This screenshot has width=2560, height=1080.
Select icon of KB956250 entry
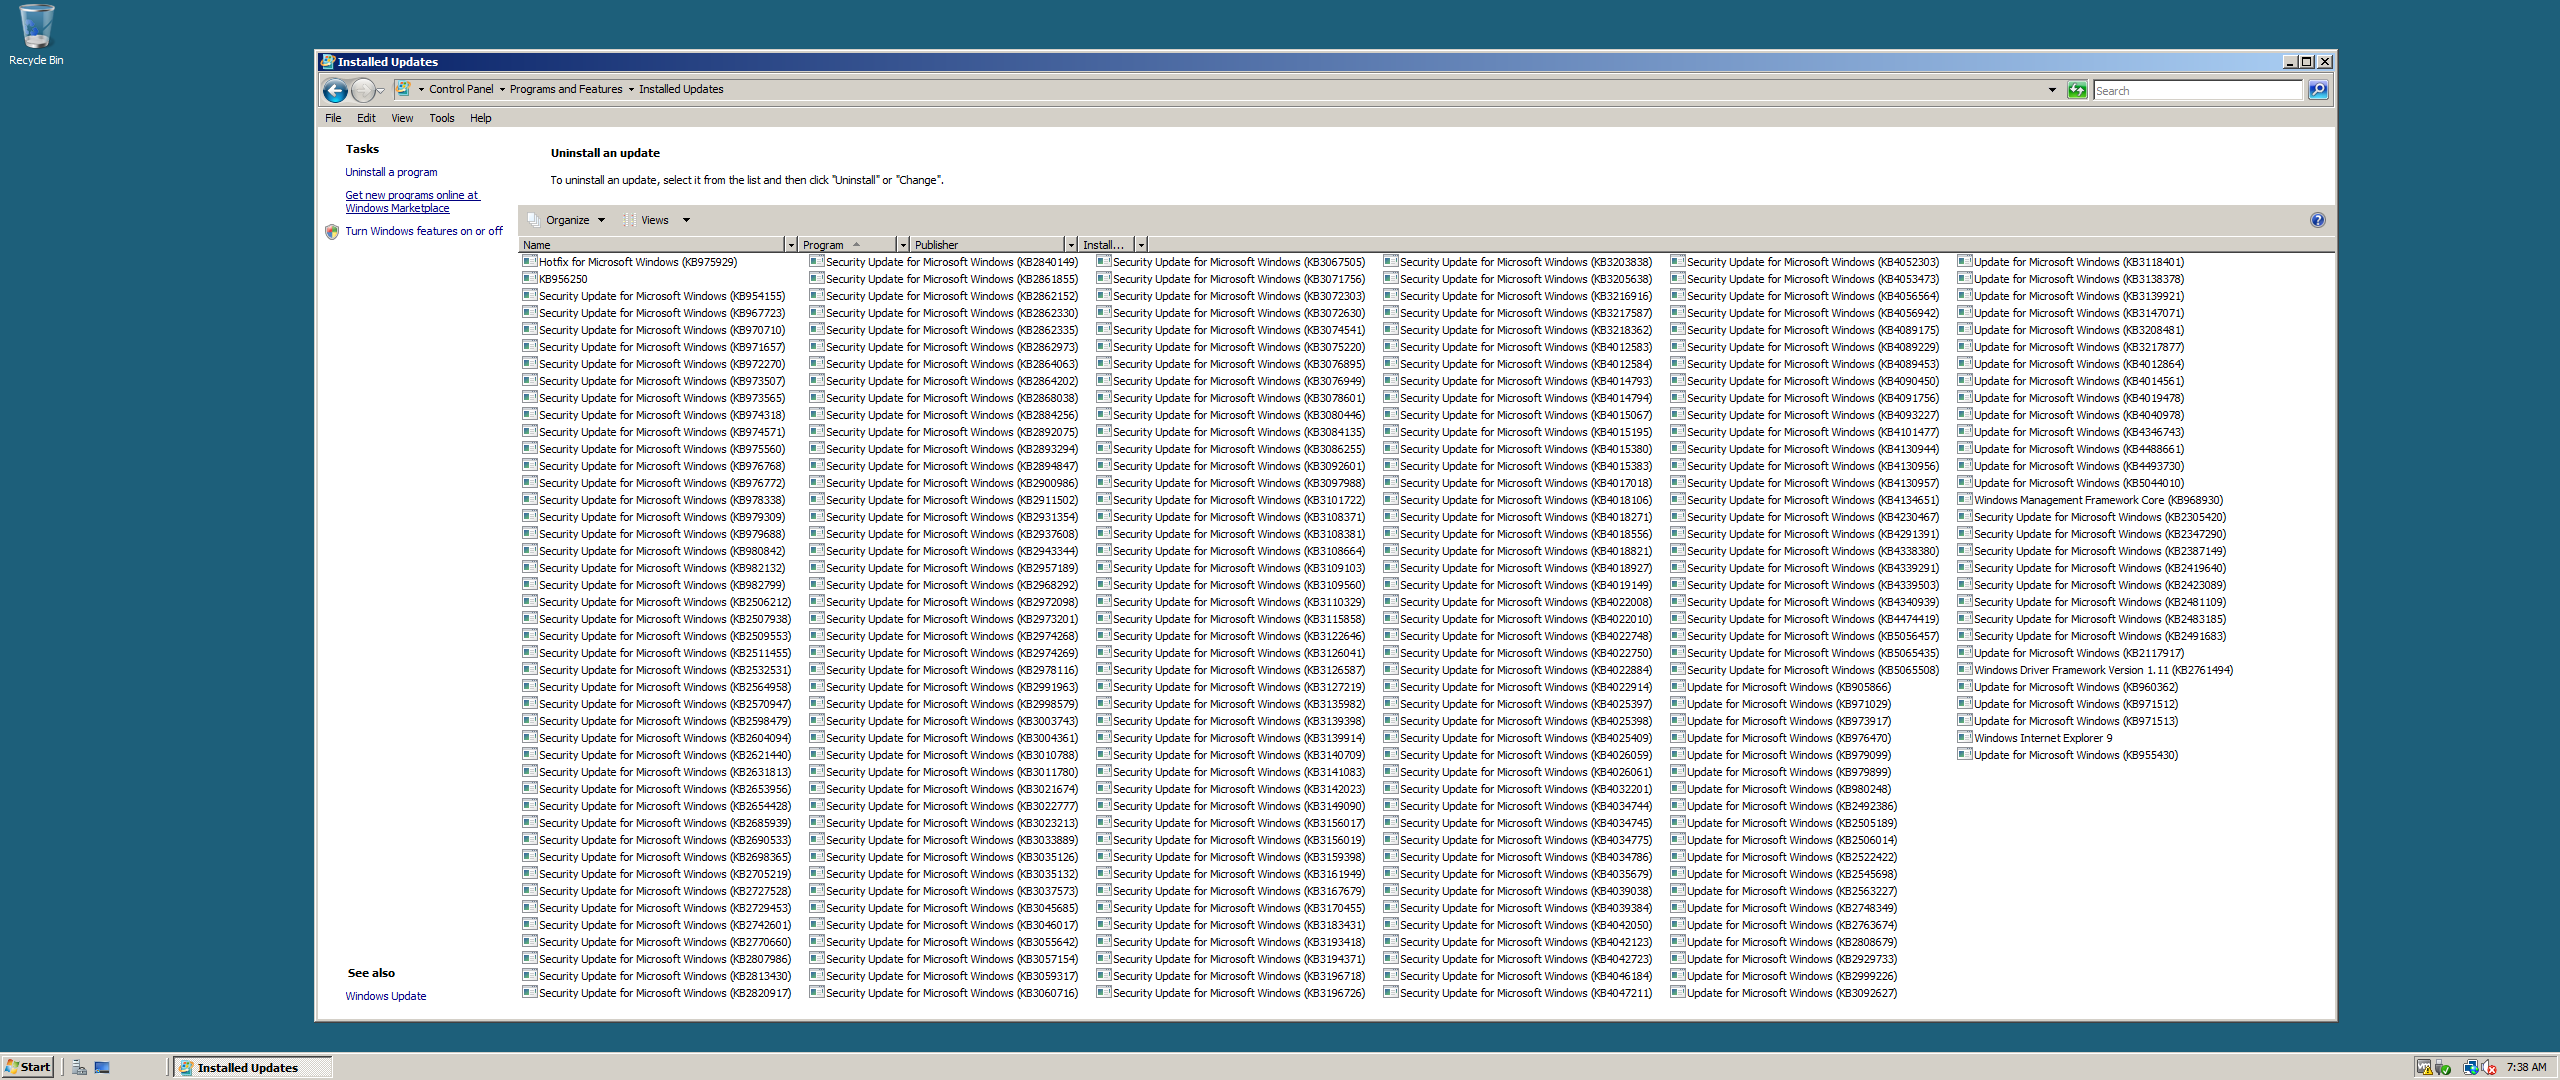[x=530, y=278]
